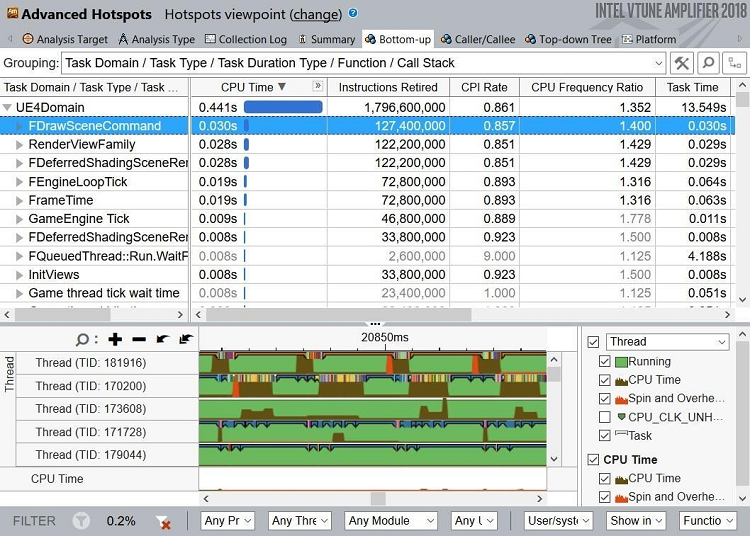
Task: Switch to the Summary tab
Action: point(327,39)
